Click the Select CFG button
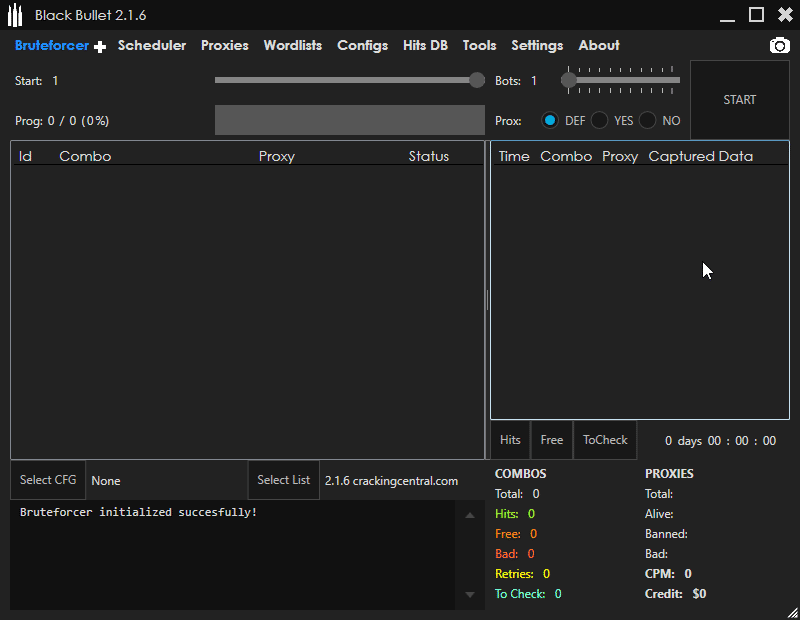The width and height of the screenshot is (800, 620). (48, 480)
